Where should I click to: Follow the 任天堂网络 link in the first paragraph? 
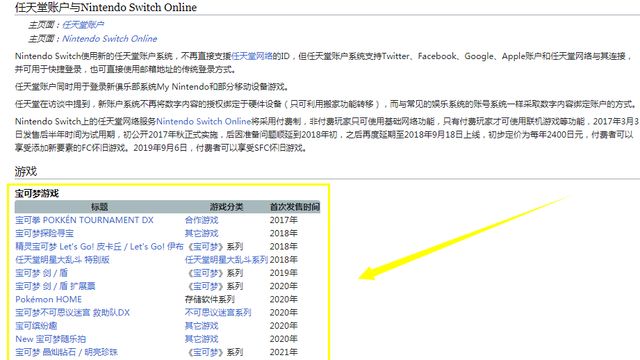coord(252,56)
